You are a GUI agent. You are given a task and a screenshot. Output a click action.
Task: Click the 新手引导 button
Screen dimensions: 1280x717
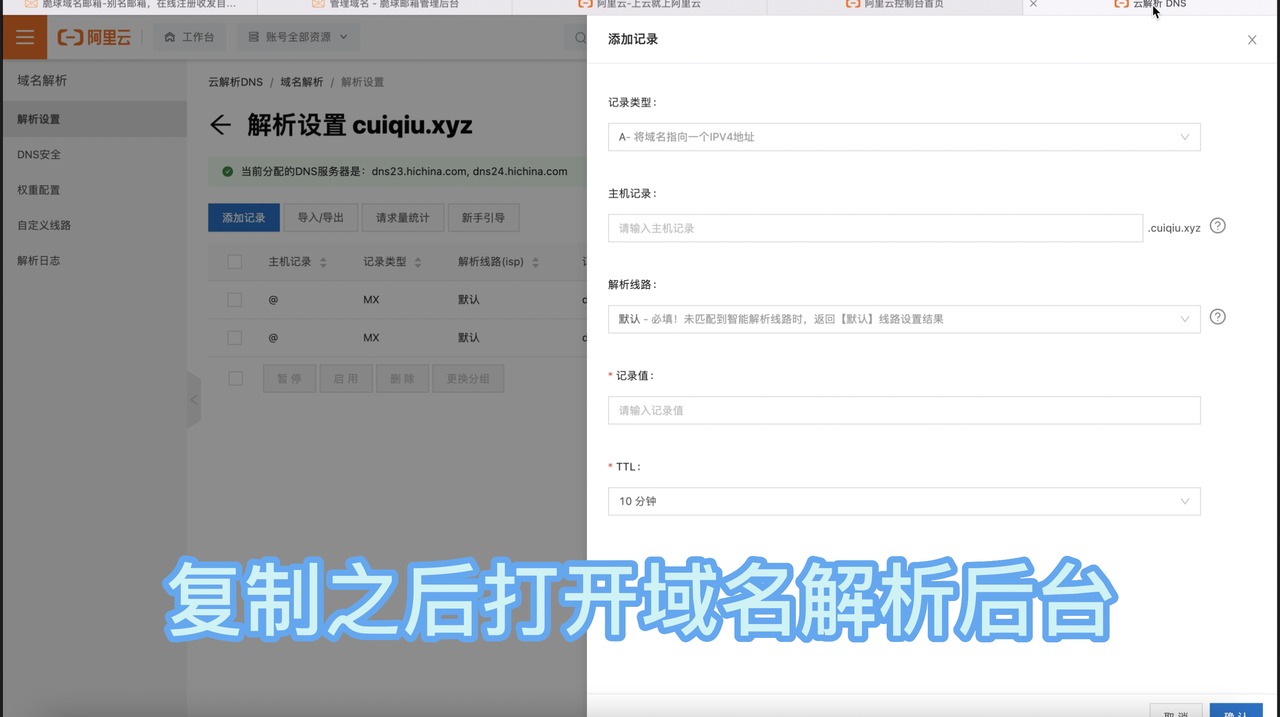click(x=483, y=218)
